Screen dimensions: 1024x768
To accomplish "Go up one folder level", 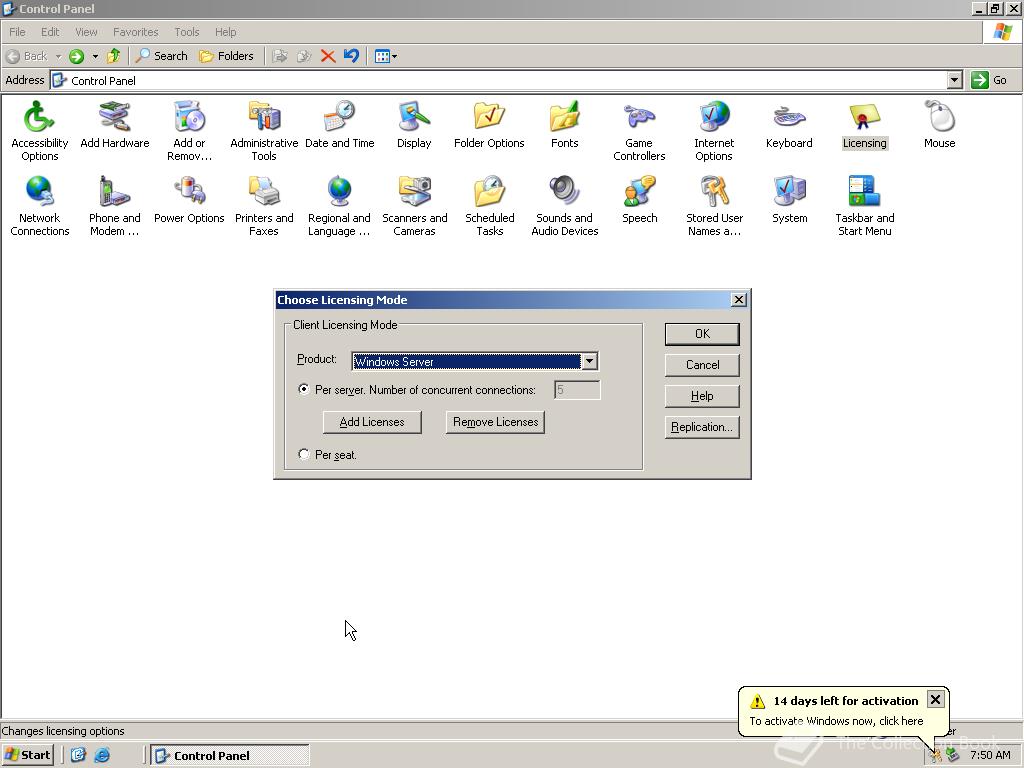I will [114, 56].
